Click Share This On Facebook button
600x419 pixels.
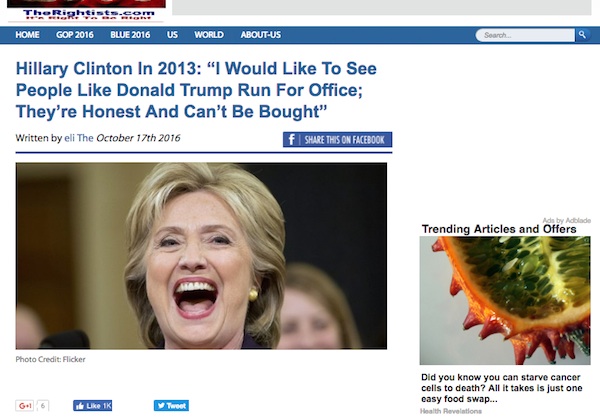click(x=338, y=140)
